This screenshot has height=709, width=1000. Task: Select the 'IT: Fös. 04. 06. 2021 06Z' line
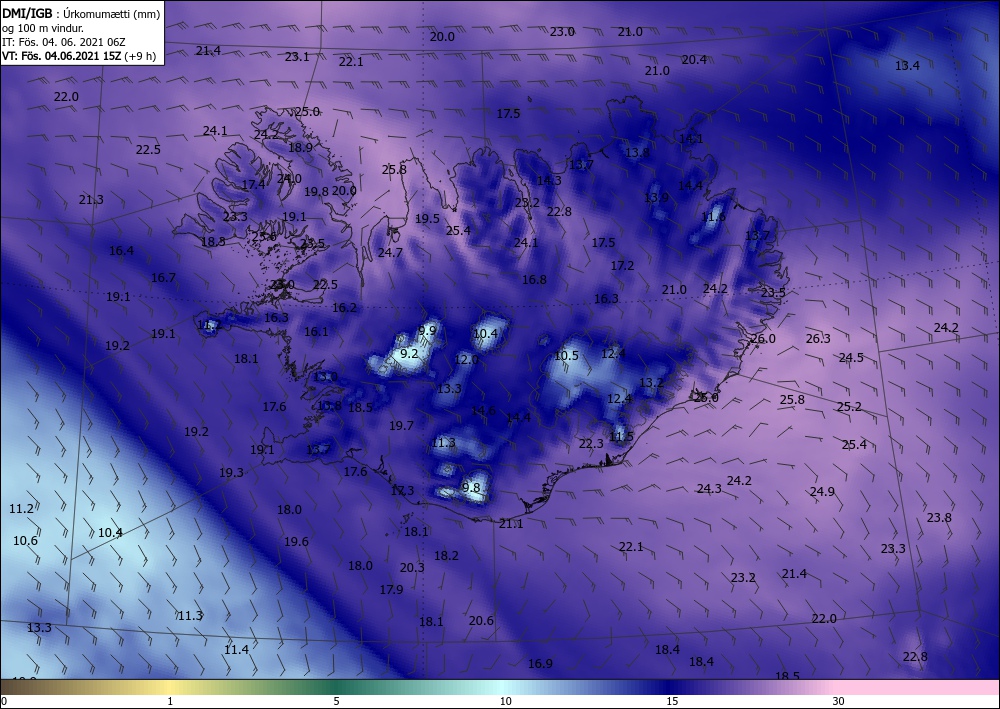[64, 42]
